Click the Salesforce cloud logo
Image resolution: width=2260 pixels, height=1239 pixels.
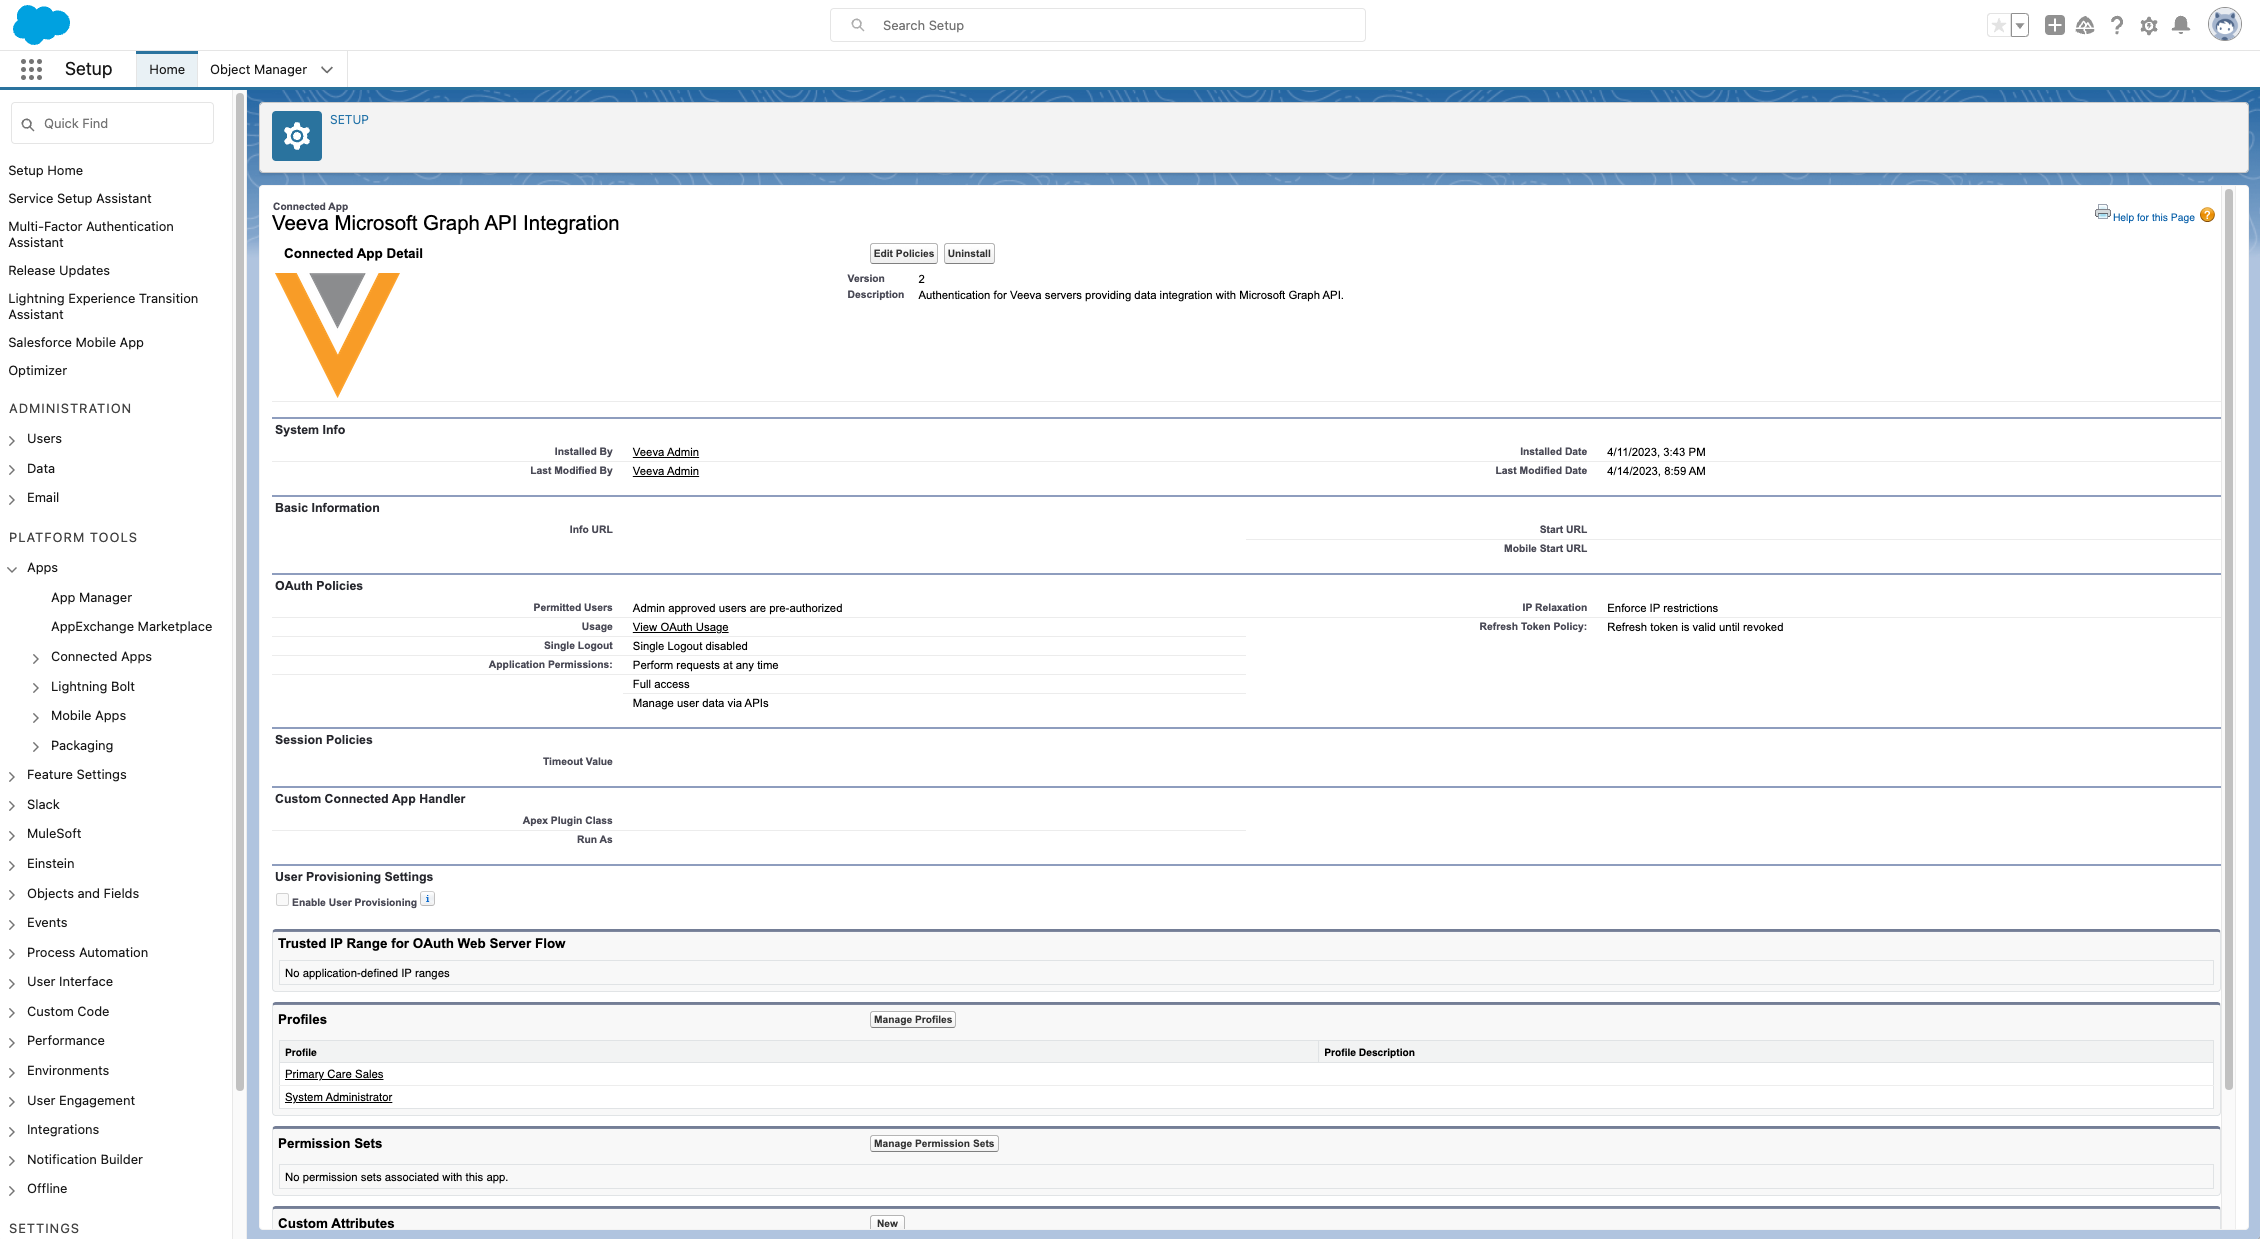41,24
